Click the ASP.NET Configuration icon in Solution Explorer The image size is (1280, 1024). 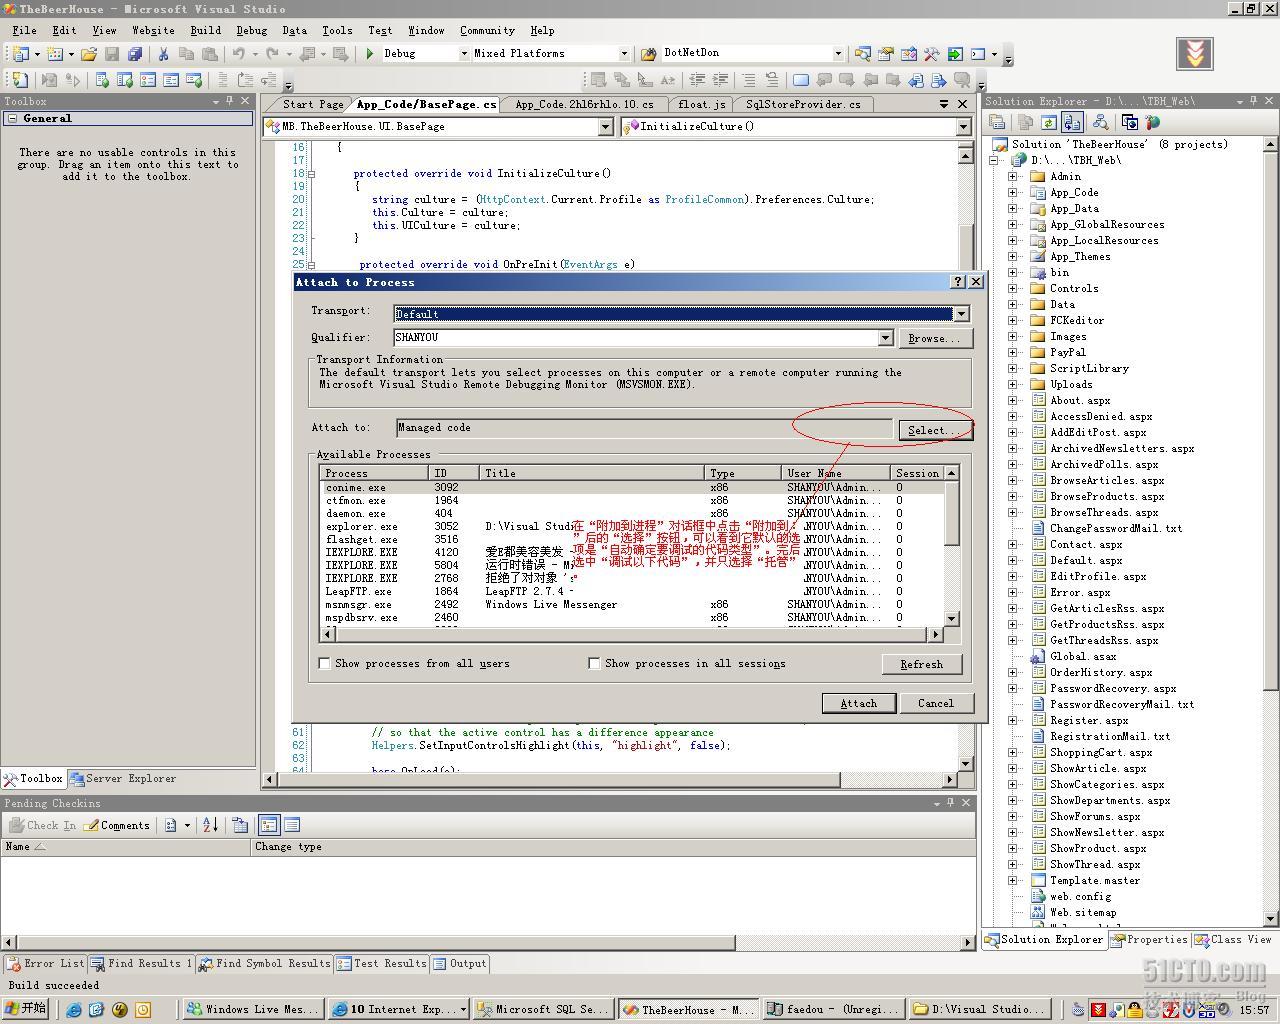(x=1152, y=122)
